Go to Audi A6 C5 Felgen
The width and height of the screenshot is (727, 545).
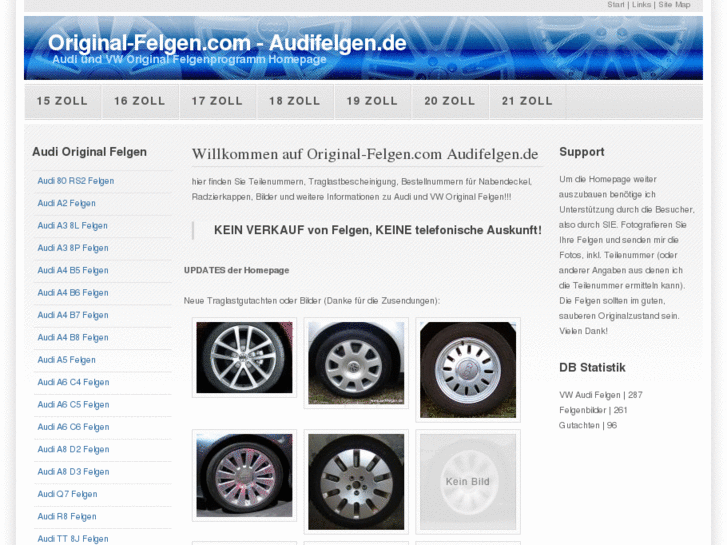point(73,405)
